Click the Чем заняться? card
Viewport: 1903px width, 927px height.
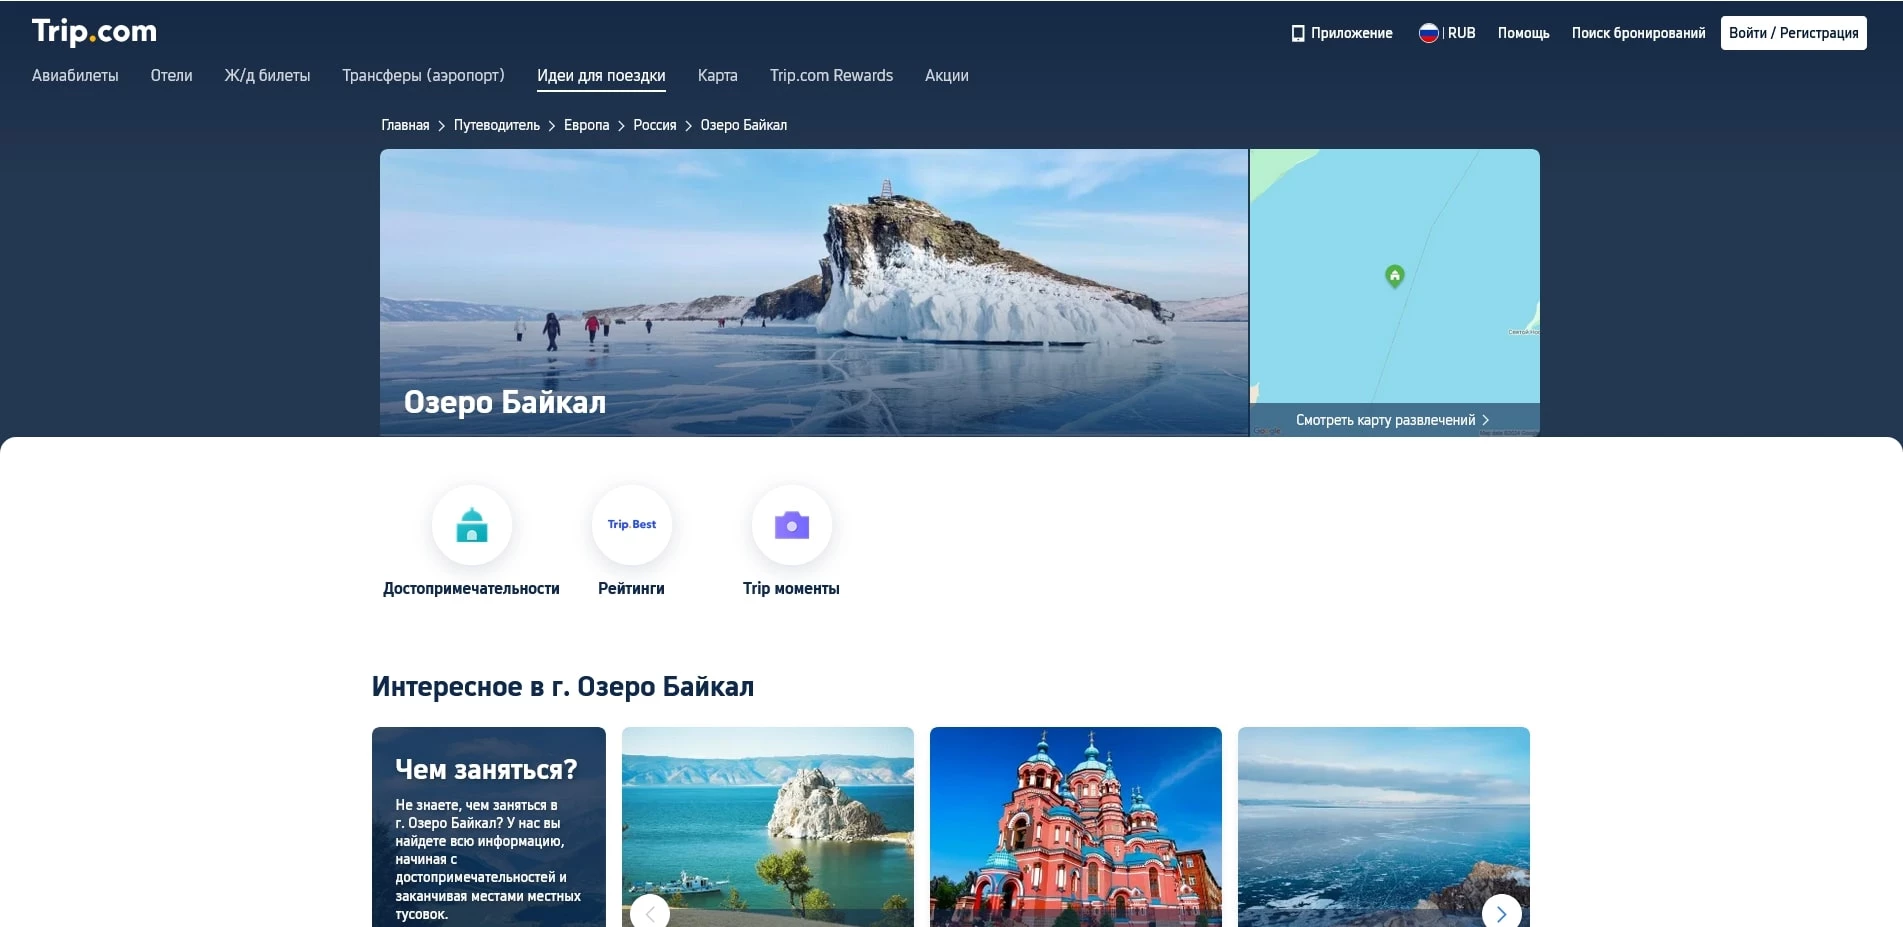coord(488,826)
